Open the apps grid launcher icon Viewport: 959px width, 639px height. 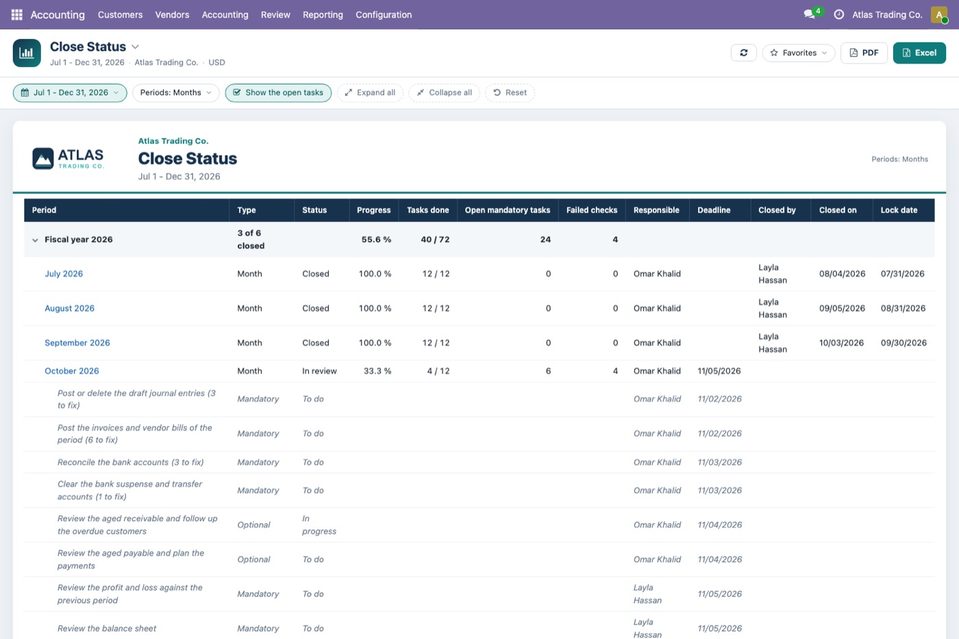pos(17,15)
